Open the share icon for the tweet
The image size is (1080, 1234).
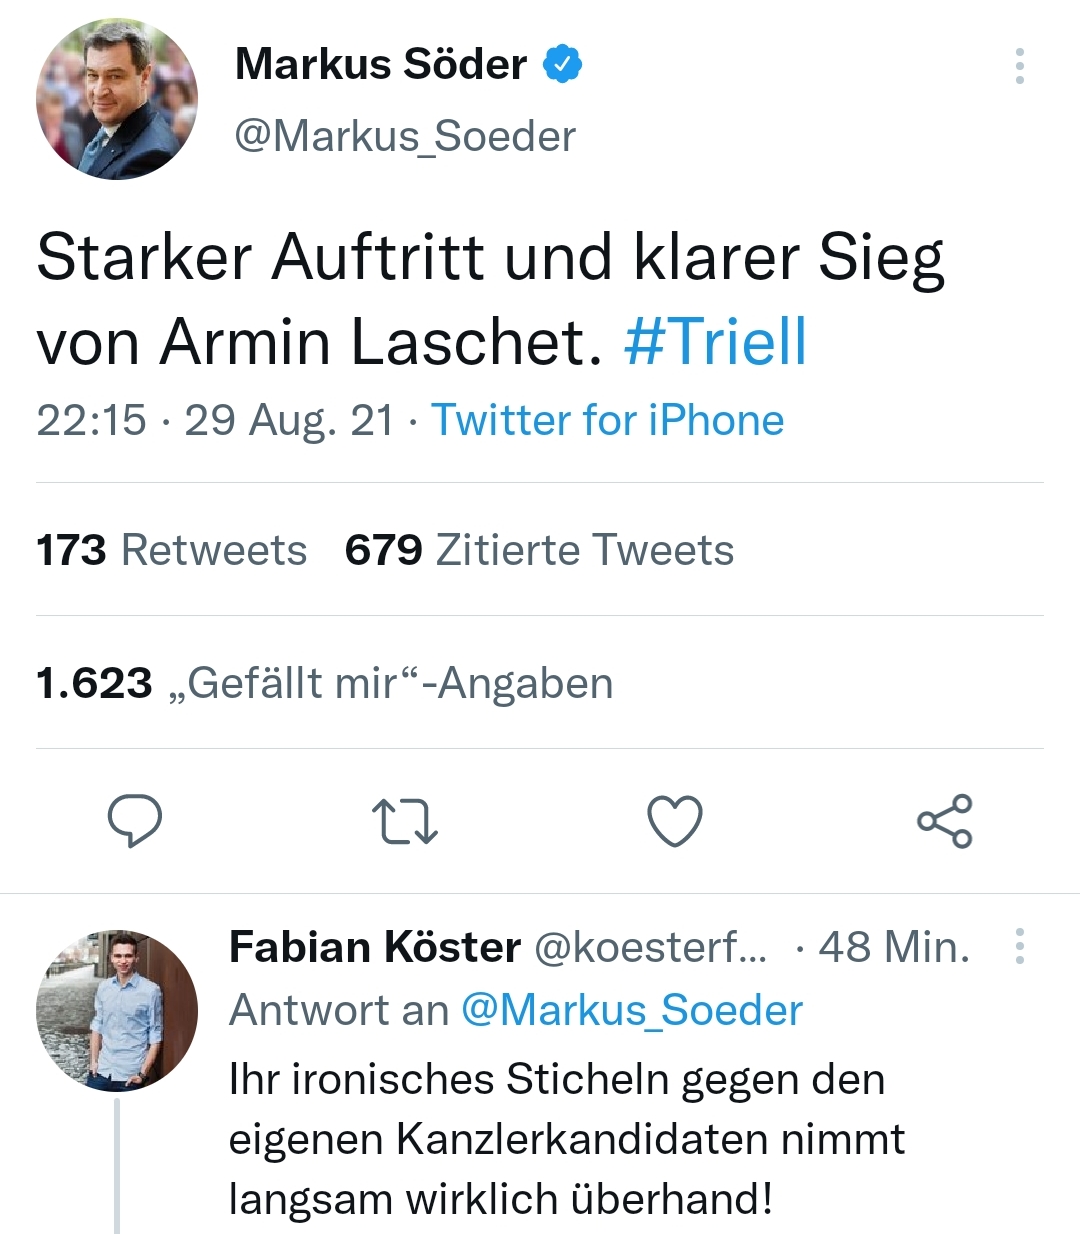click(945, 821)
